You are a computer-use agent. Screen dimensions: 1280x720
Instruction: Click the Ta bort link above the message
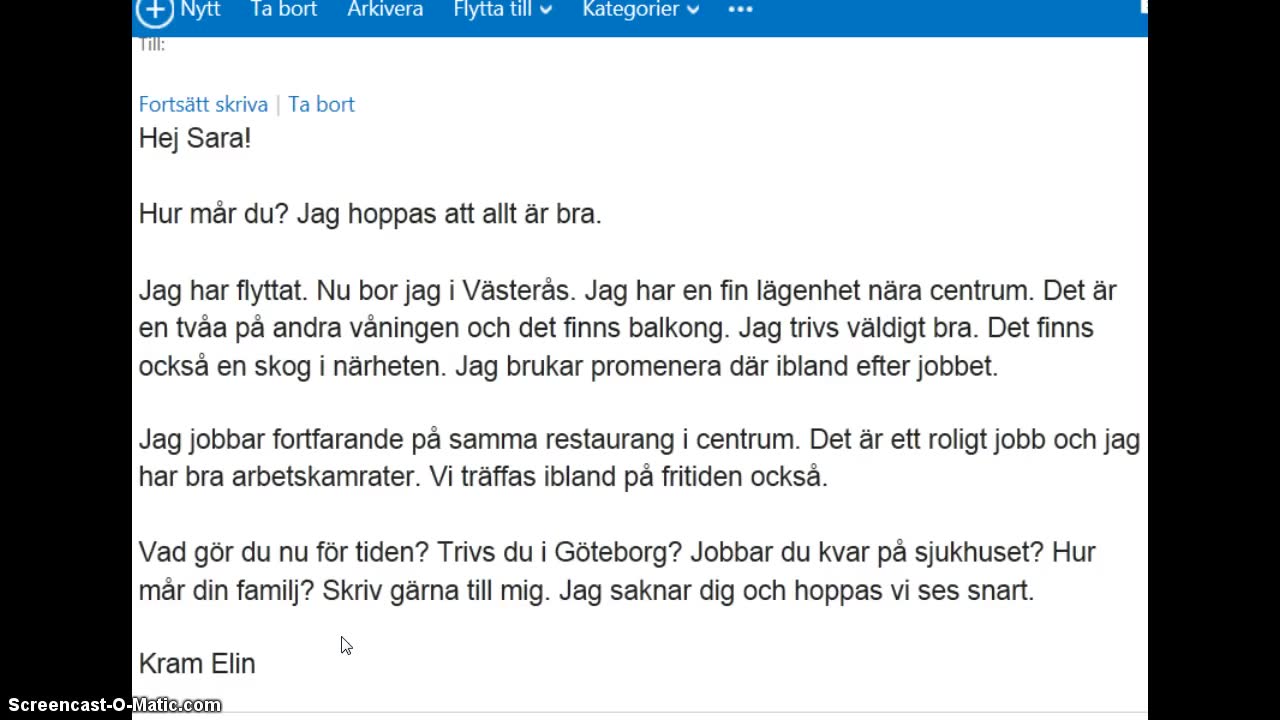pos(321,104)
